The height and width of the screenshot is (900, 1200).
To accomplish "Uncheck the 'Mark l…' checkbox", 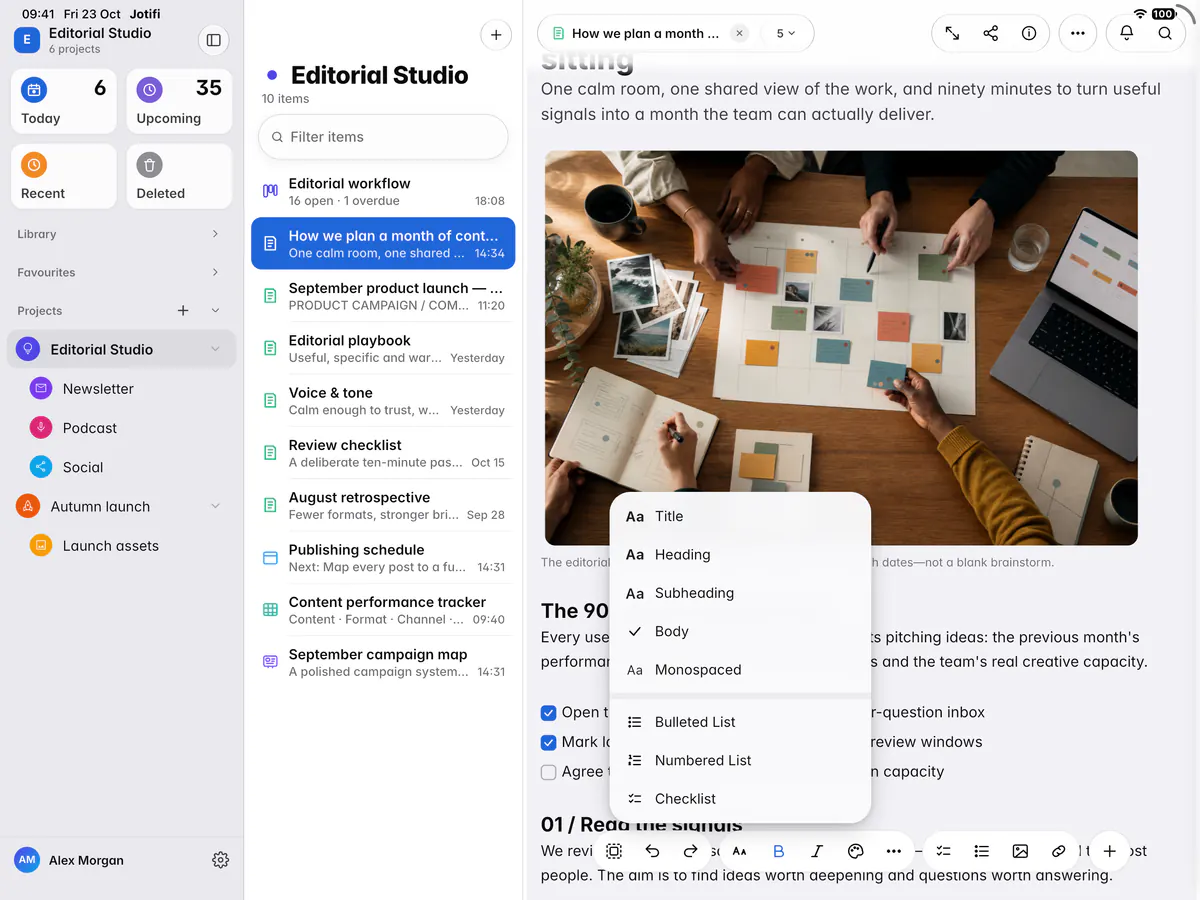I will tap(548, 742).
